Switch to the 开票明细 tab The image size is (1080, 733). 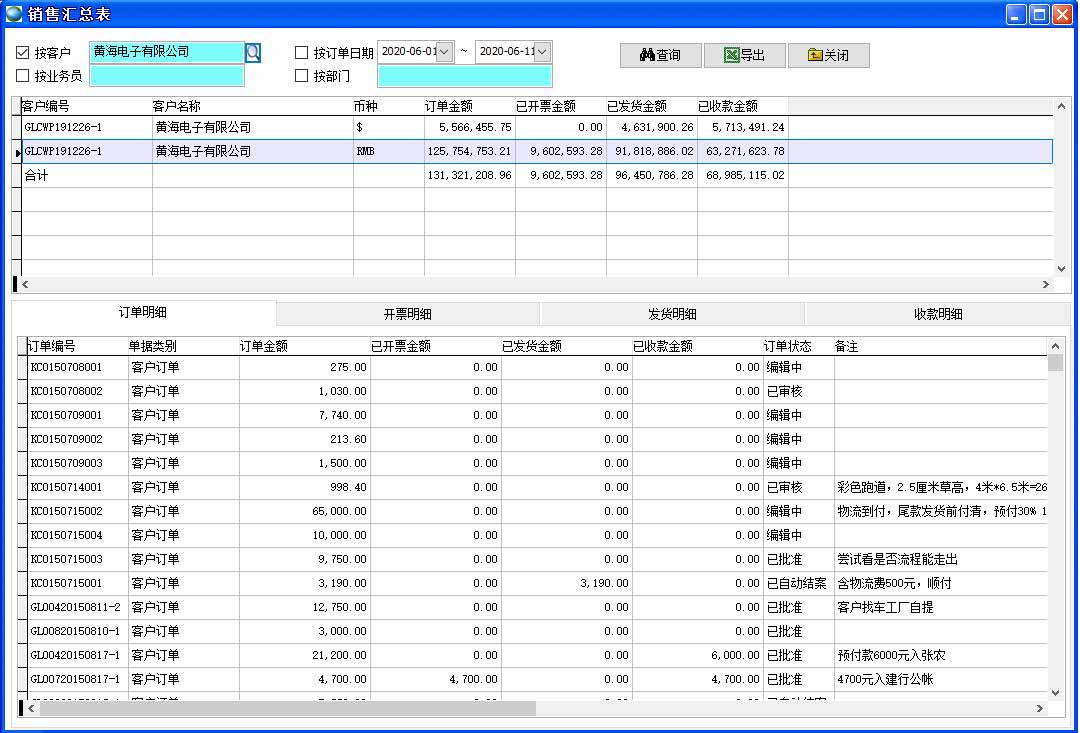point(408,314)
